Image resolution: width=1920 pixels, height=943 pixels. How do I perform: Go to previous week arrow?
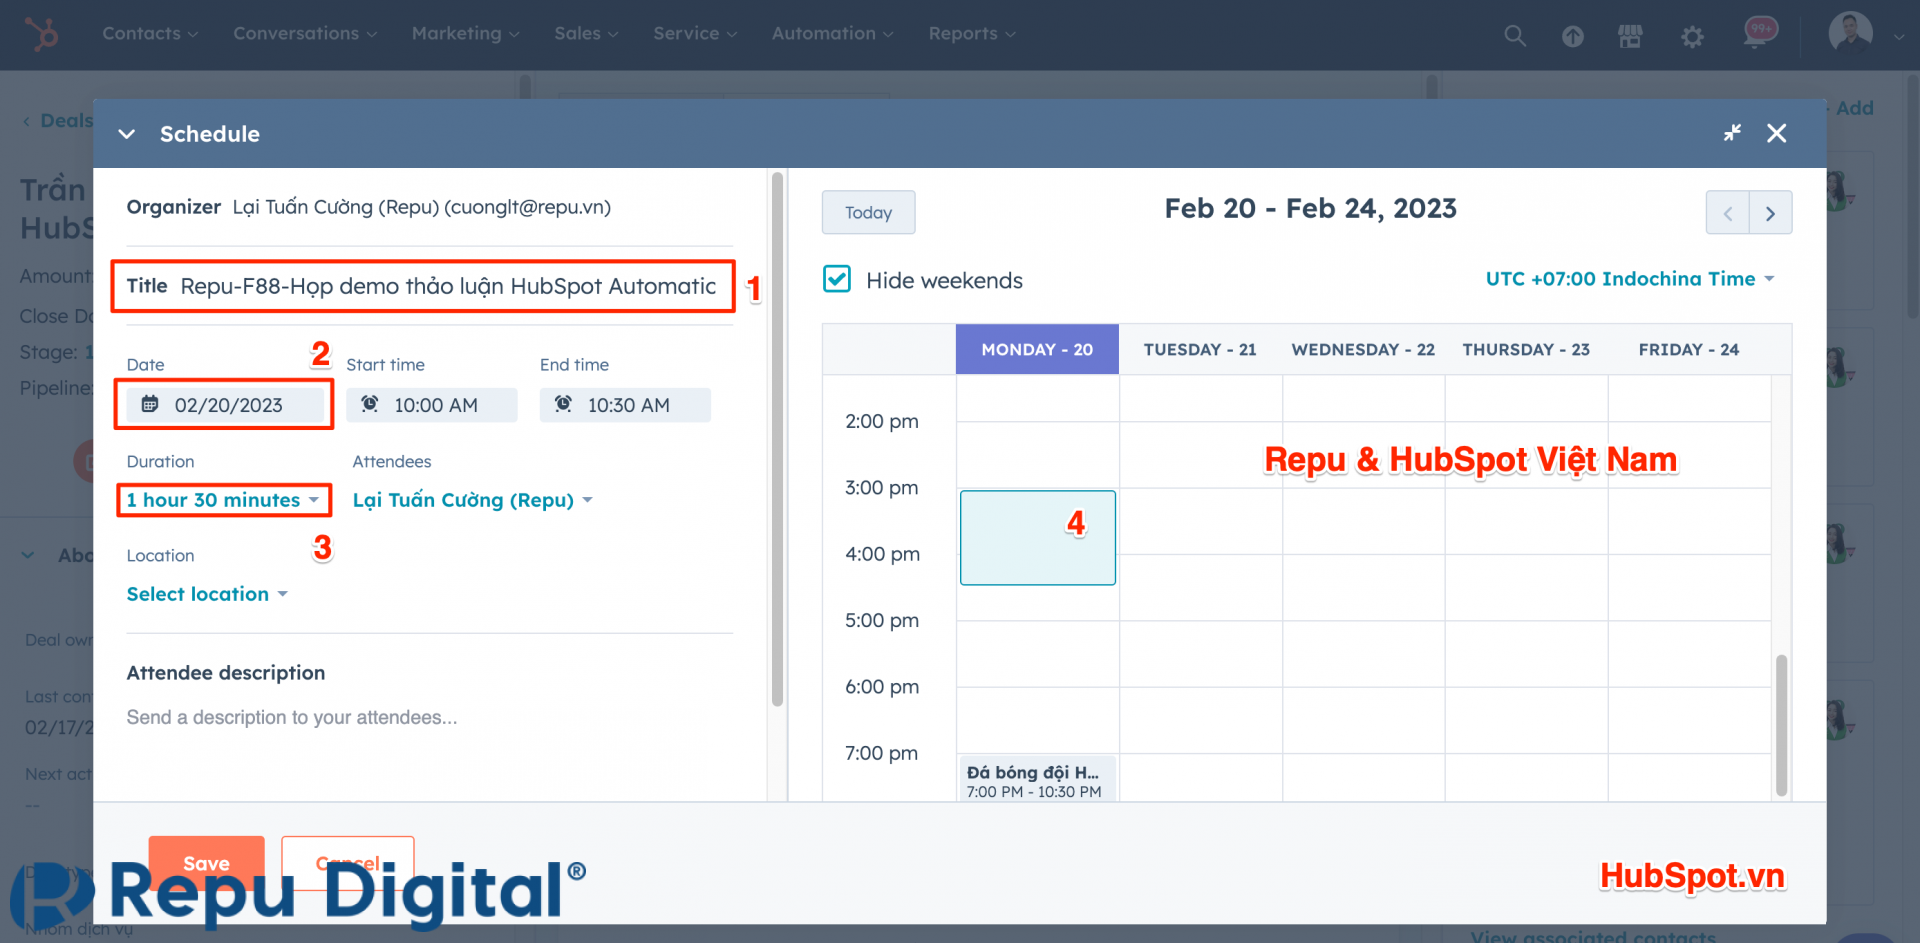coord(1727,213)
